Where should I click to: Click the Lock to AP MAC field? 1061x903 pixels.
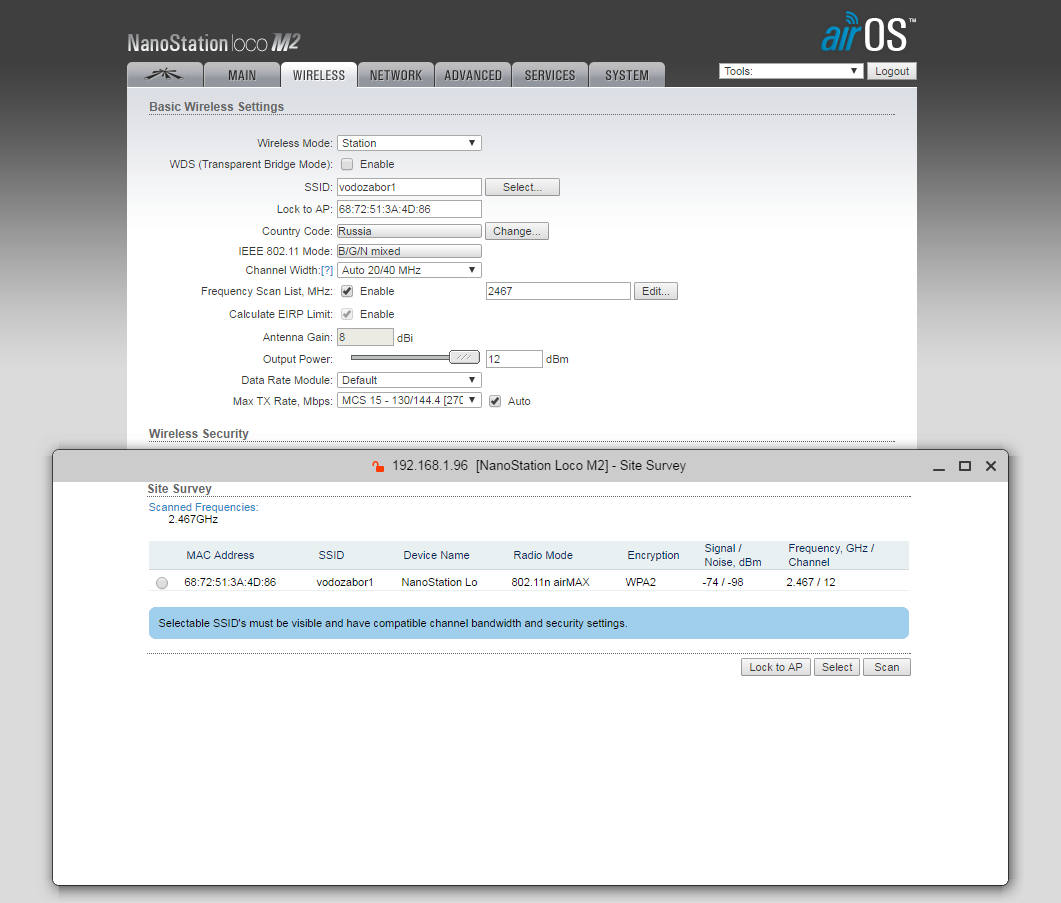pyautogui.click(x=409, y=209)
